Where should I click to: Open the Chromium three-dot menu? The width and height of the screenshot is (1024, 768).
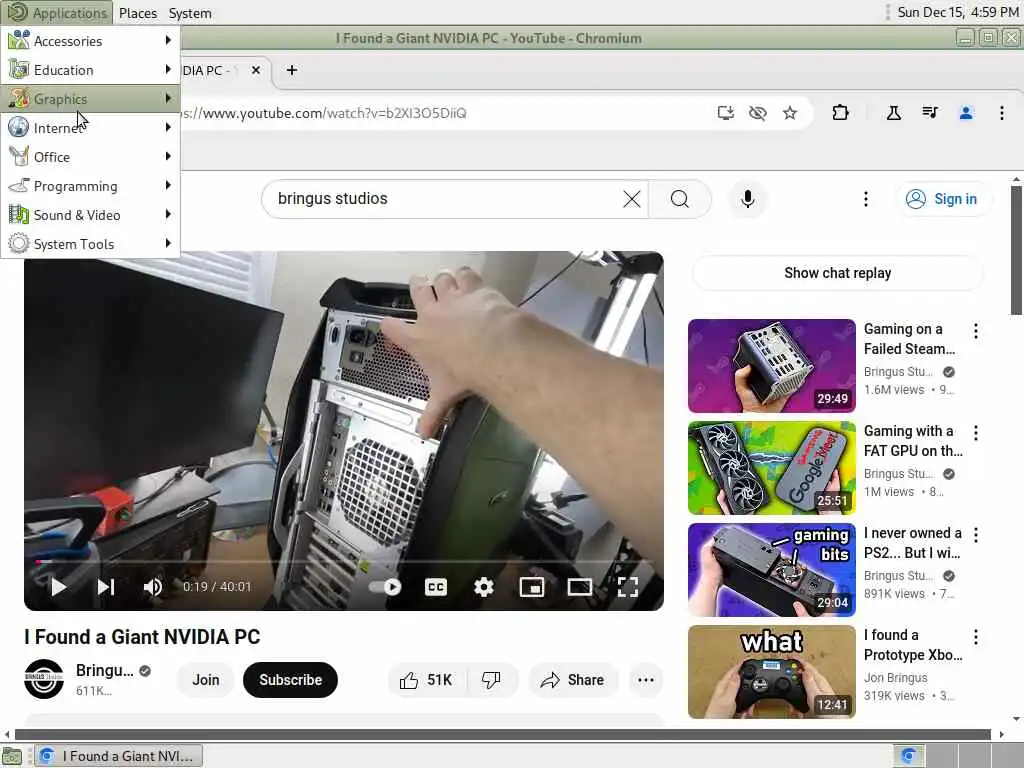click(1002, 113)
